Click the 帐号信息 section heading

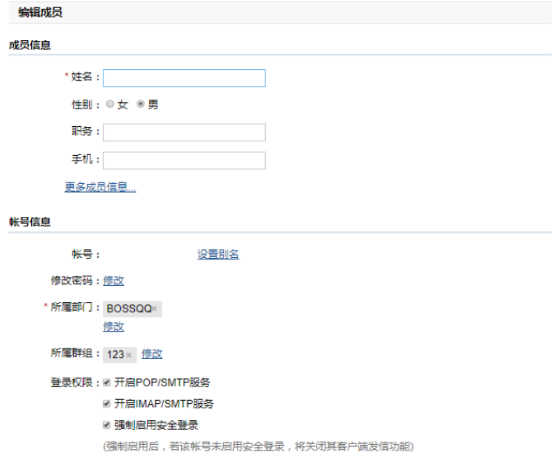point(30,222)
